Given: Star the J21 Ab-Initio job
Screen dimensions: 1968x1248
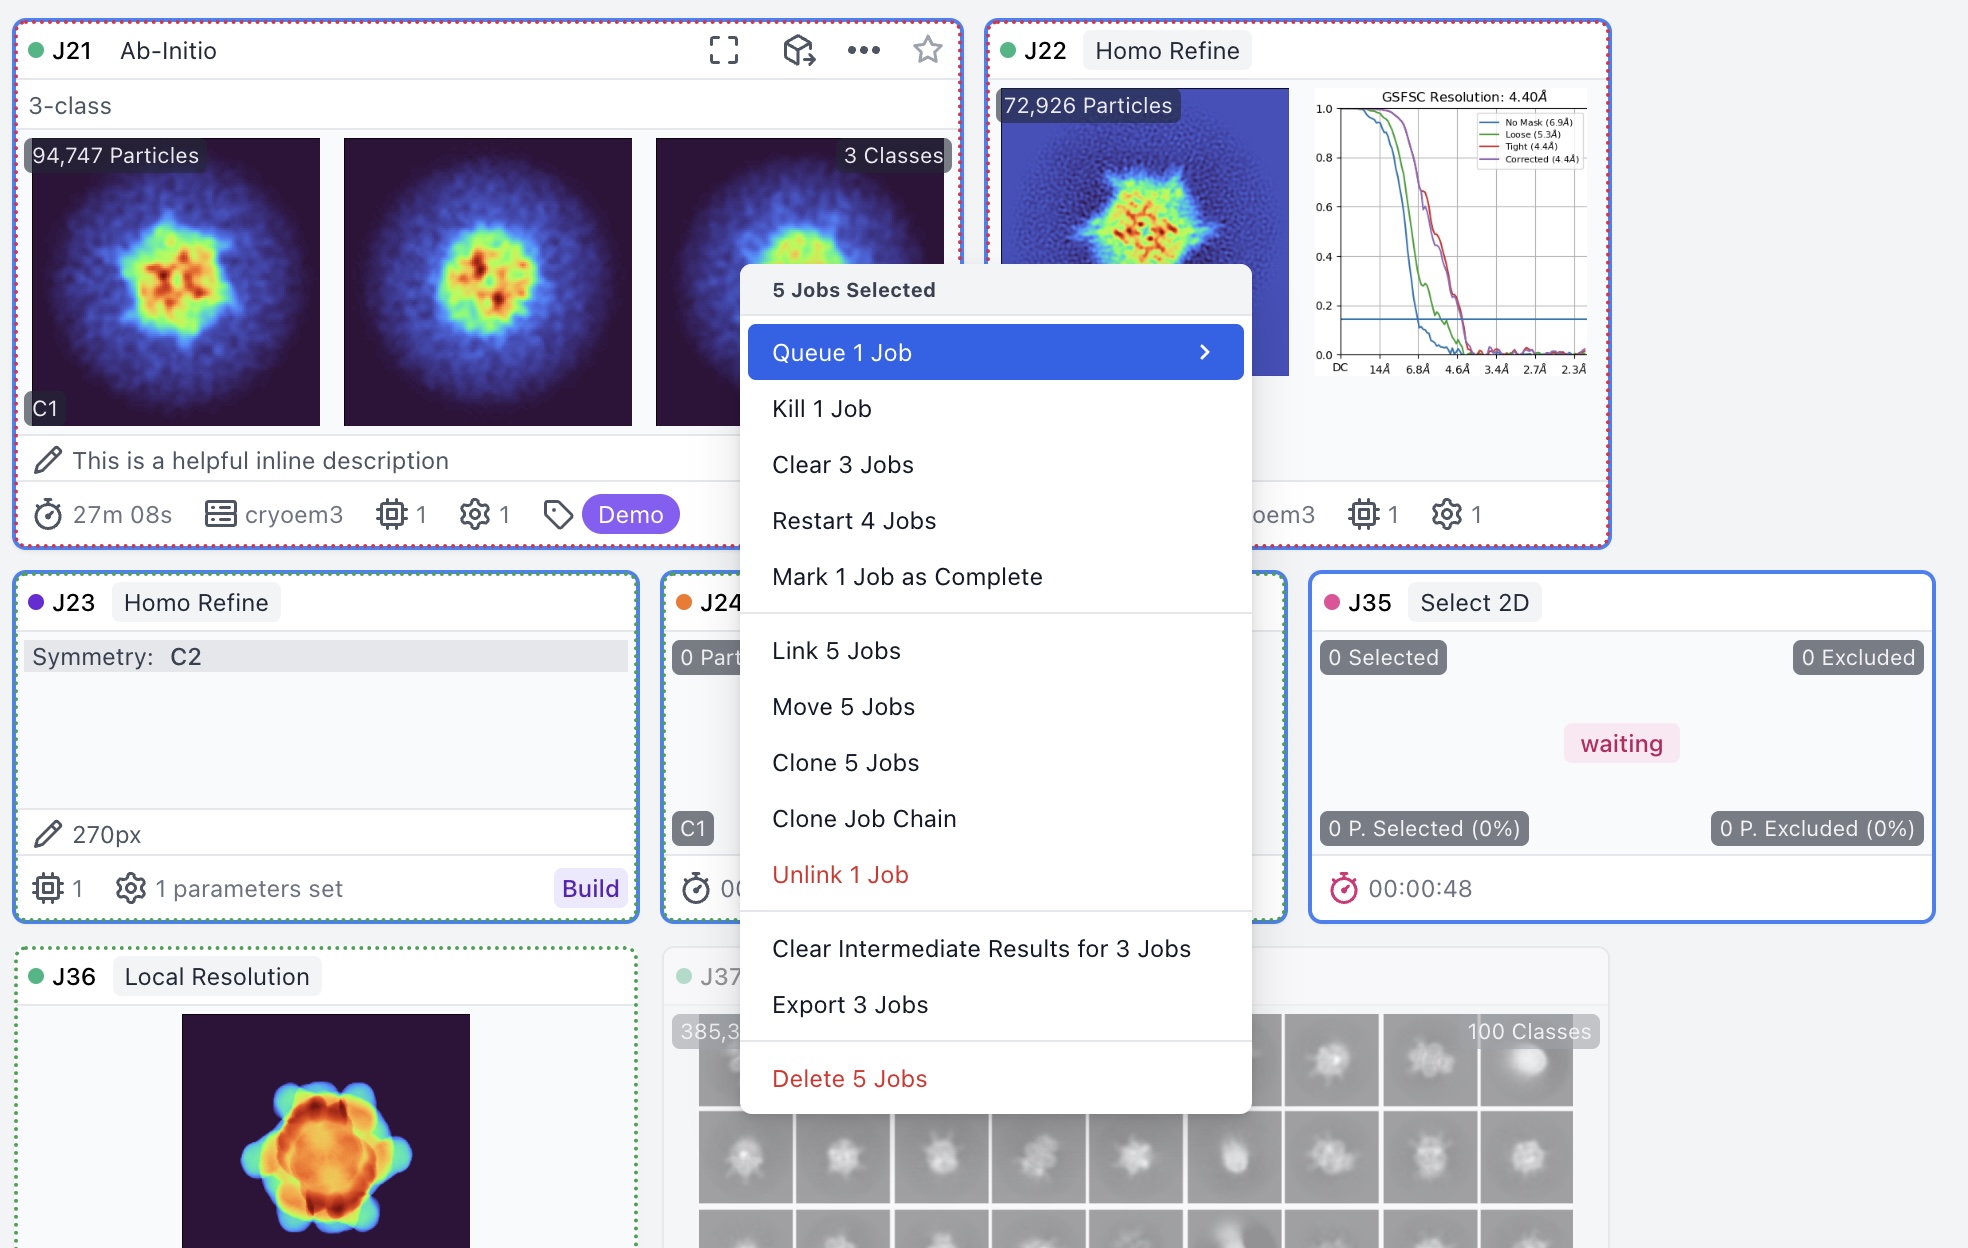Looking at the screenshot, I should [x=928, y=50].
